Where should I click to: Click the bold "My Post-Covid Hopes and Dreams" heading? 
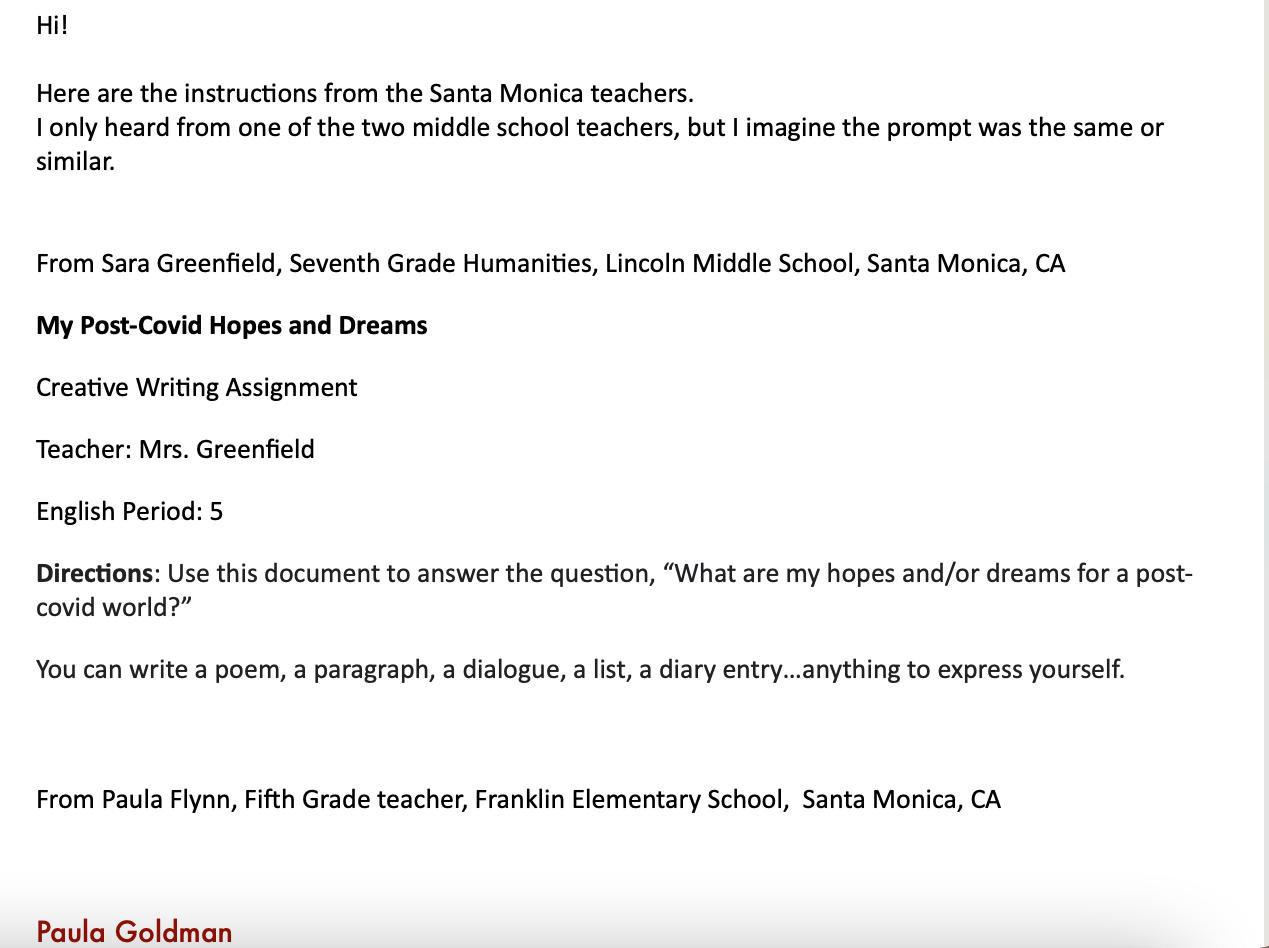click(x=231, y=326)
